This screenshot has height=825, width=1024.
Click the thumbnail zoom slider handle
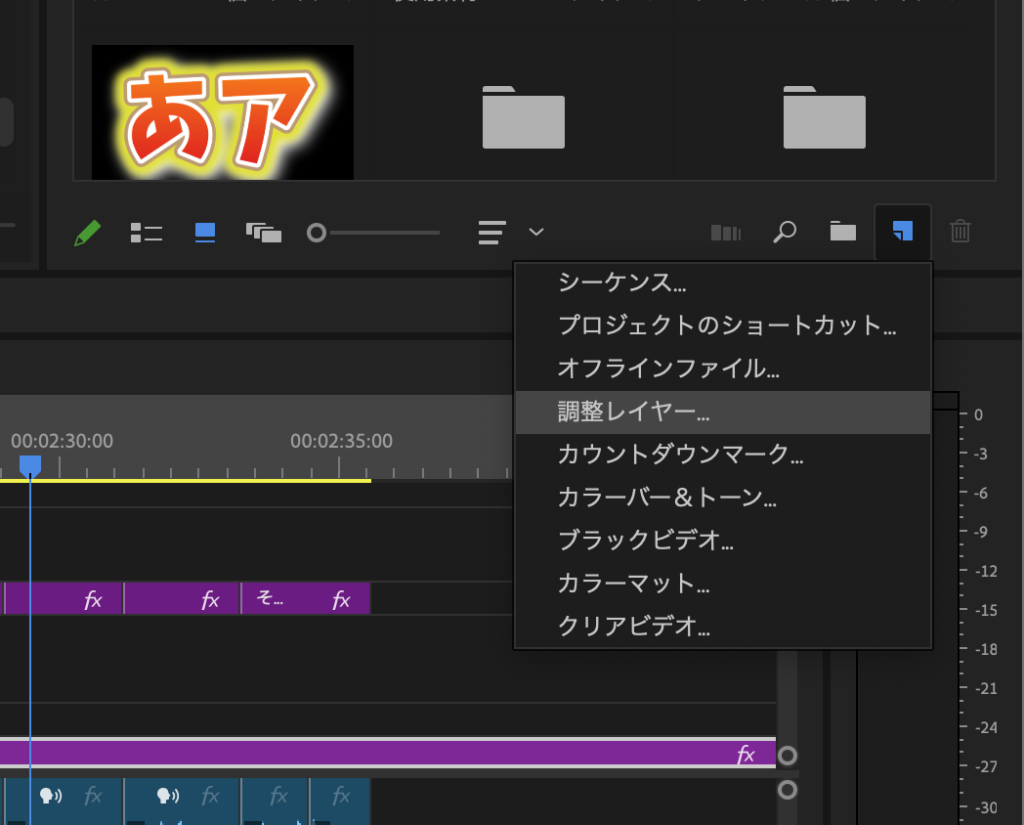click(x=317, y=233)
